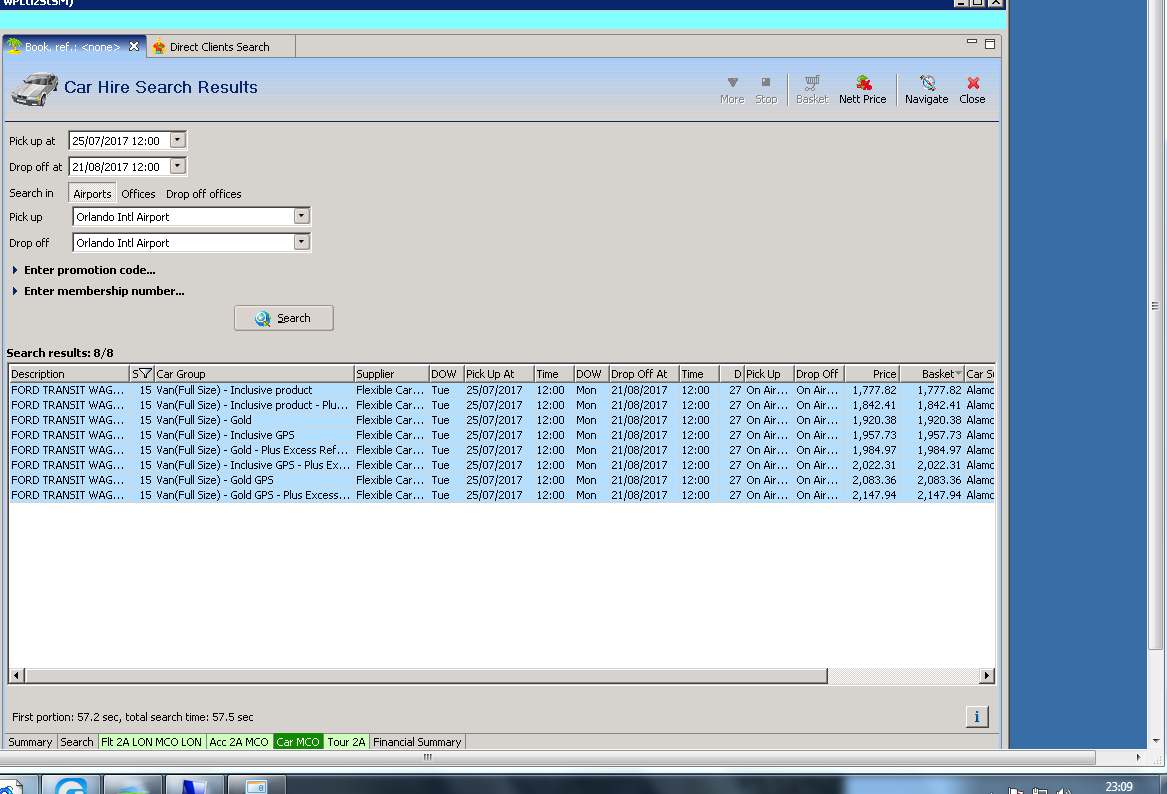Open the Drop off at date dropdown
1167x794 pixels.
point(178,167)
